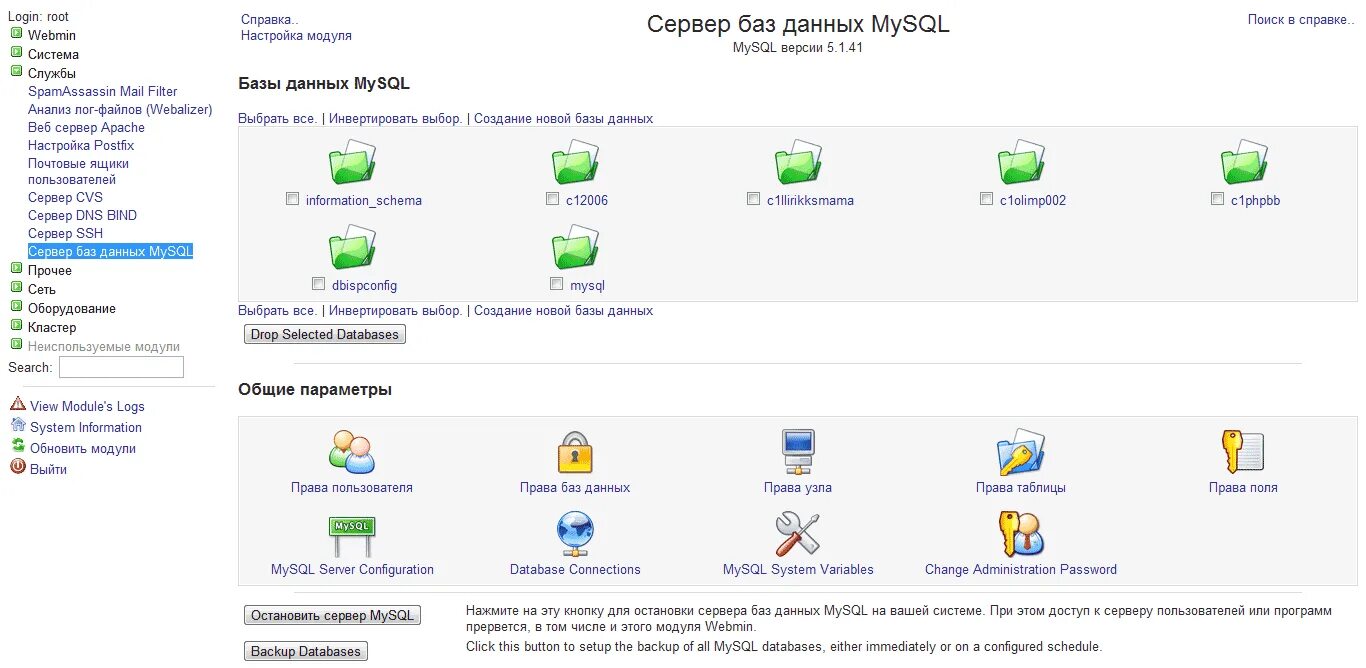This screenshot has width=1366, height=668.
Task: Click upper Создание новой базы данных link
Action: [x=563, y=118]
